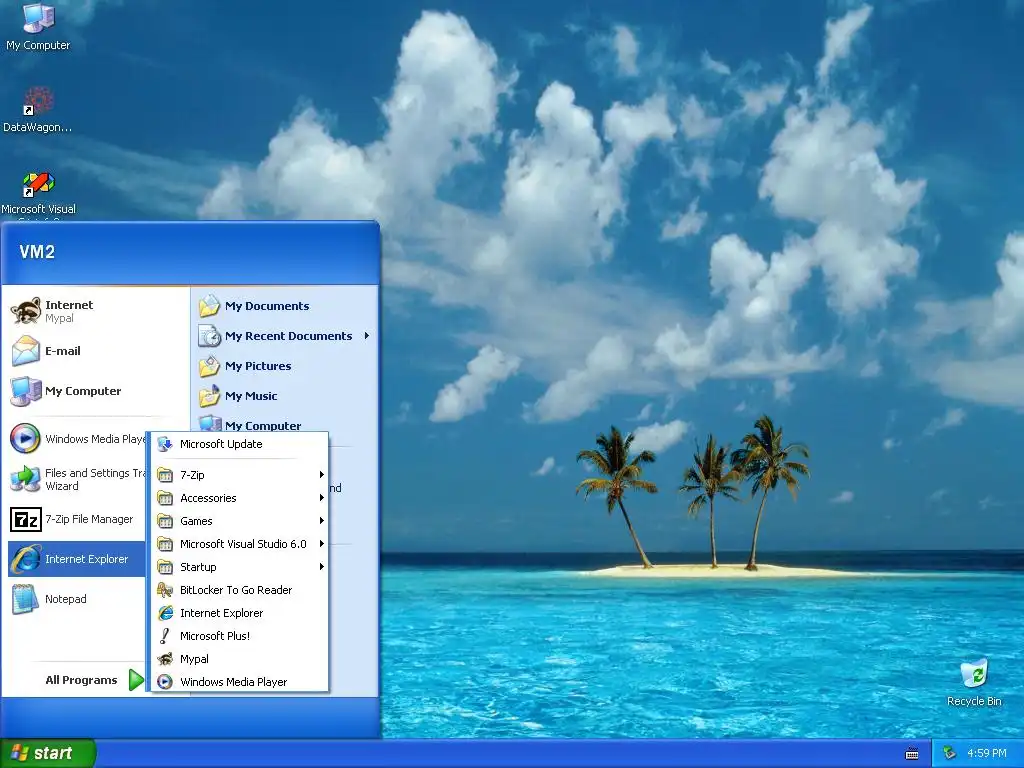Screen dimensions: 1024x768
Task: Click 7-Zip File Manager label
Action: 89,519
